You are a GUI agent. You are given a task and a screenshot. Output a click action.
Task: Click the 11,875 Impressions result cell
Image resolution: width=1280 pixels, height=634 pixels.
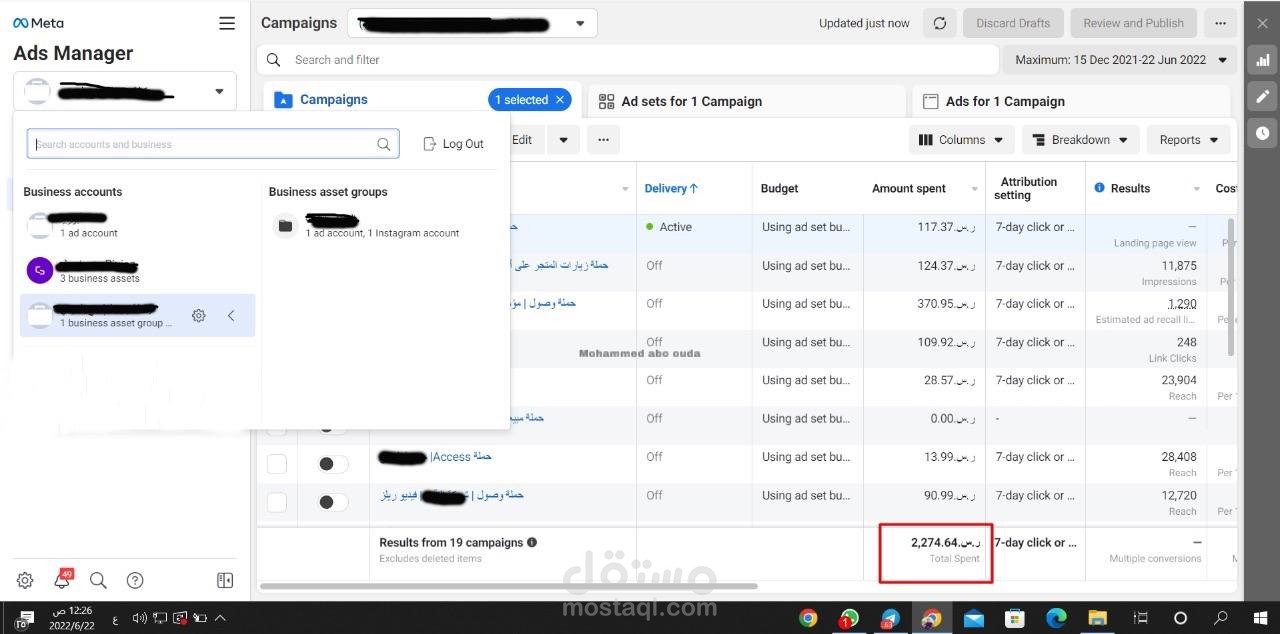(1146, 272)
